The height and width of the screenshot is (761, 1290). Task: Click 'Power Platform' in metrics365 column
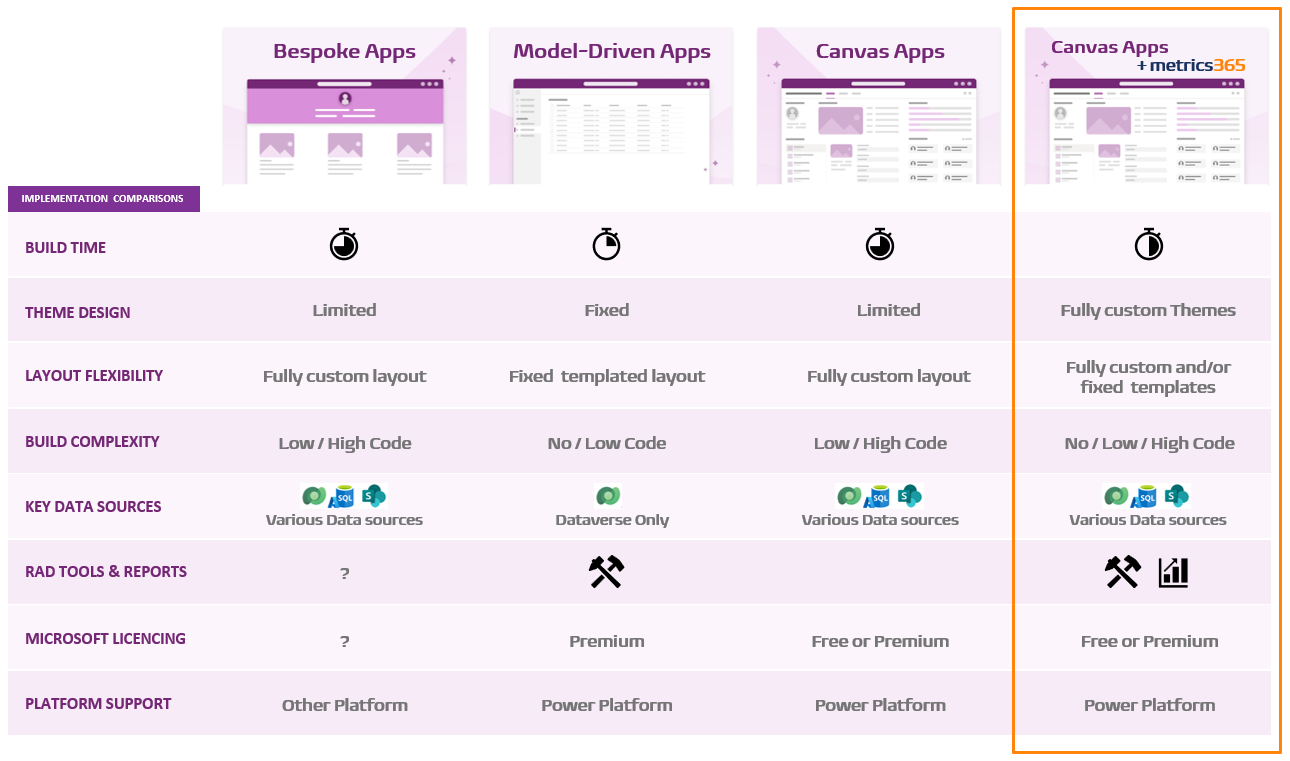(1149, 705)
